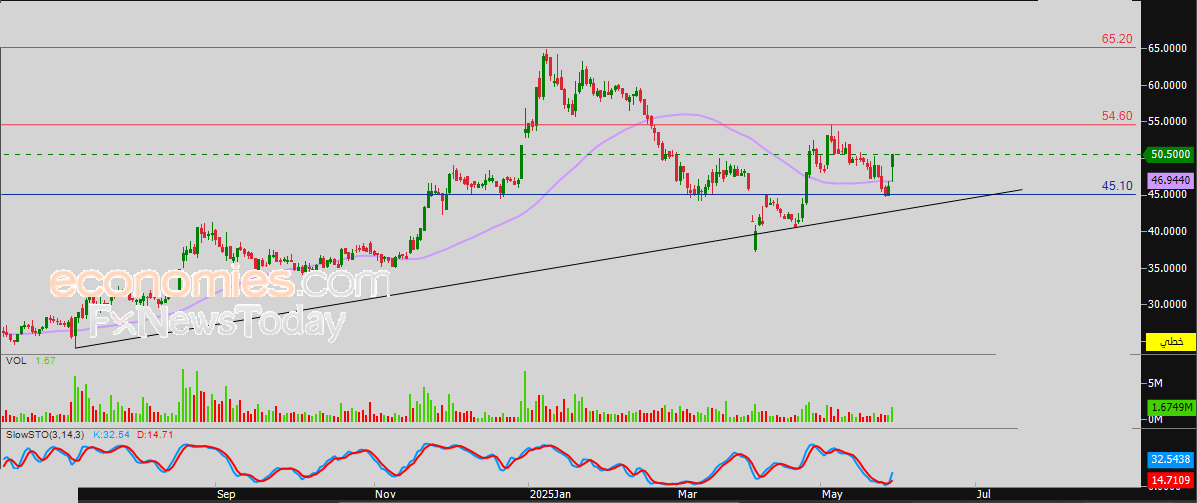The width and height of the screenshot is (1197, 503).
Task: Click the 55.0000 price axis value
Action: click(x=1169, y=121)
